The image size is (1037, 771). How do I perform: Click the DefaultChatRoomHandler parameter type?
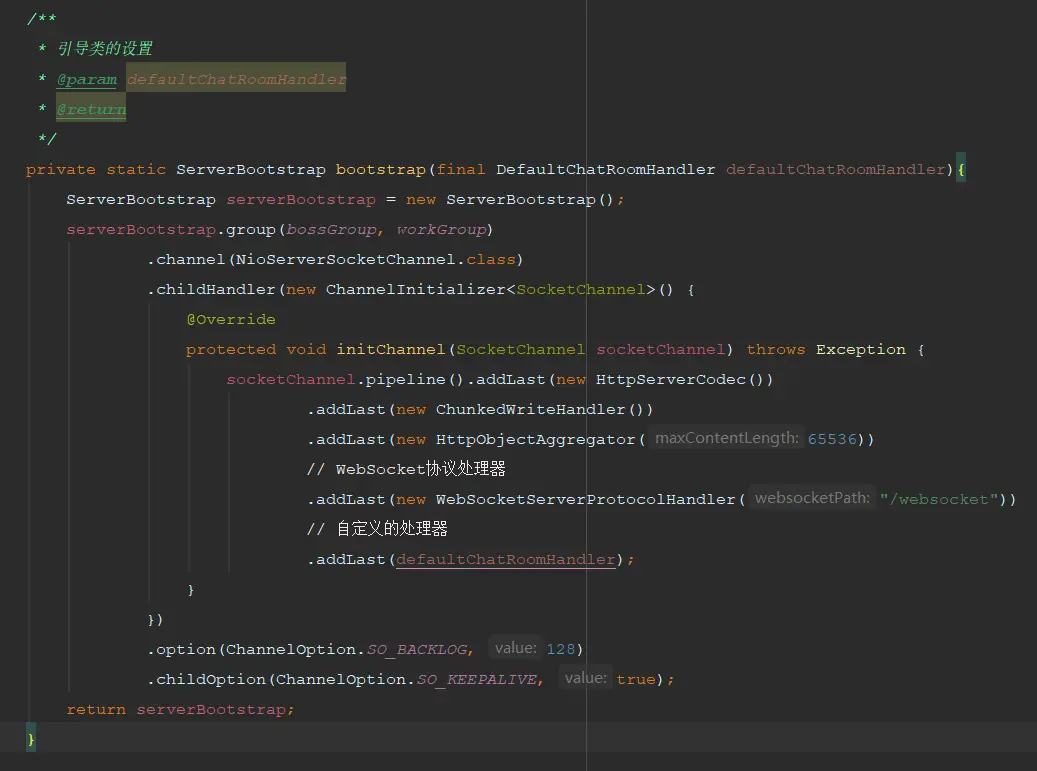point(605,169)
